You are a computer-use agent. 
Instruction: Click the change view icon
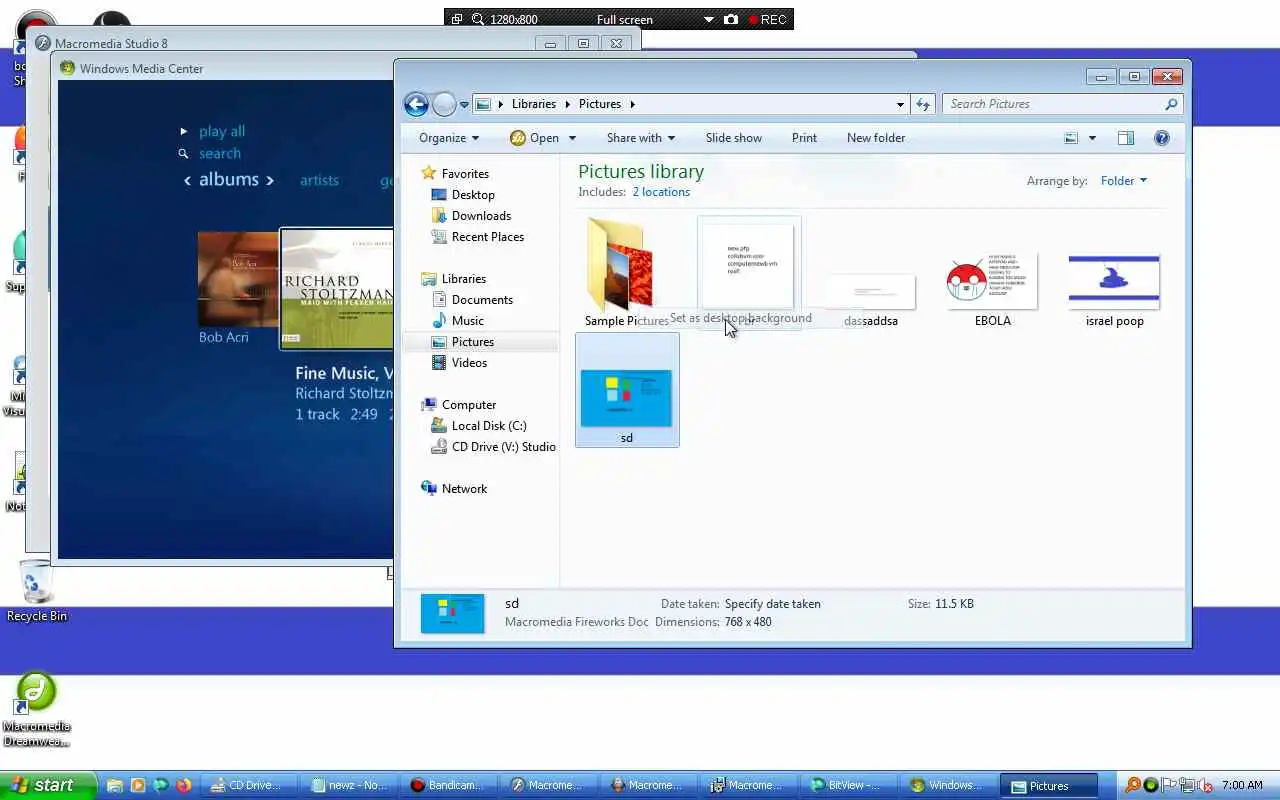pos(1071,138)
